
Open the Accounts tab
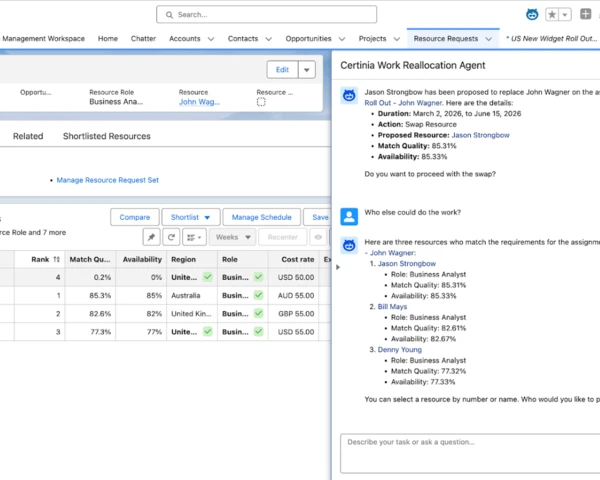click(184, 39)
